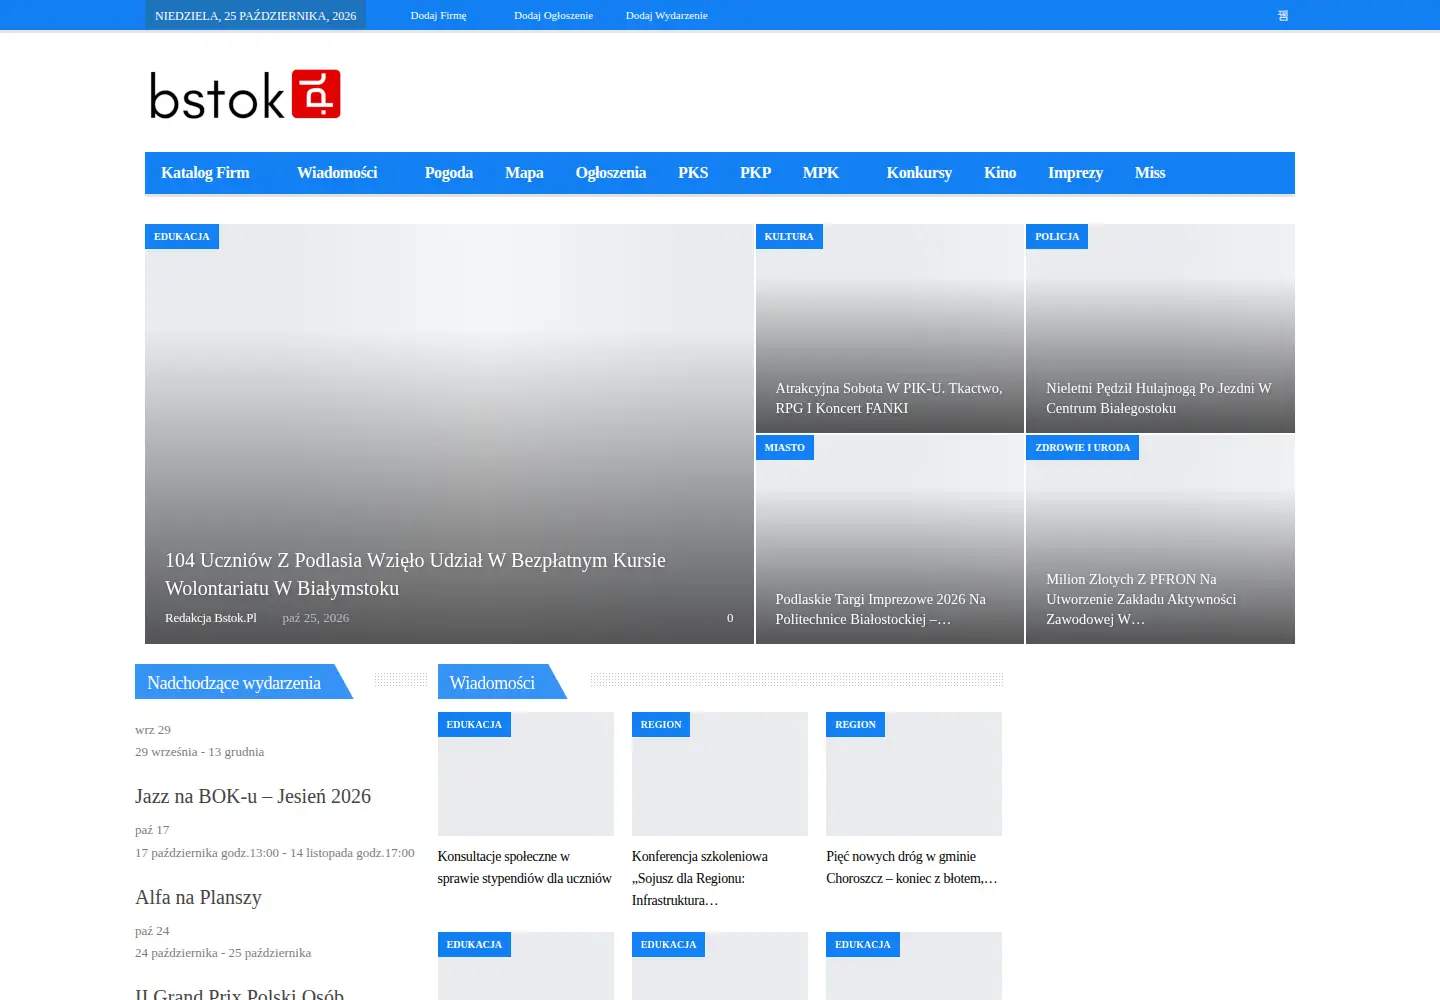Image resolution: width=1440 pixels, height=1000 pixels.
Task: Open the Dodaj Ogłoszenie link
Action: click(x=553, y=15)
